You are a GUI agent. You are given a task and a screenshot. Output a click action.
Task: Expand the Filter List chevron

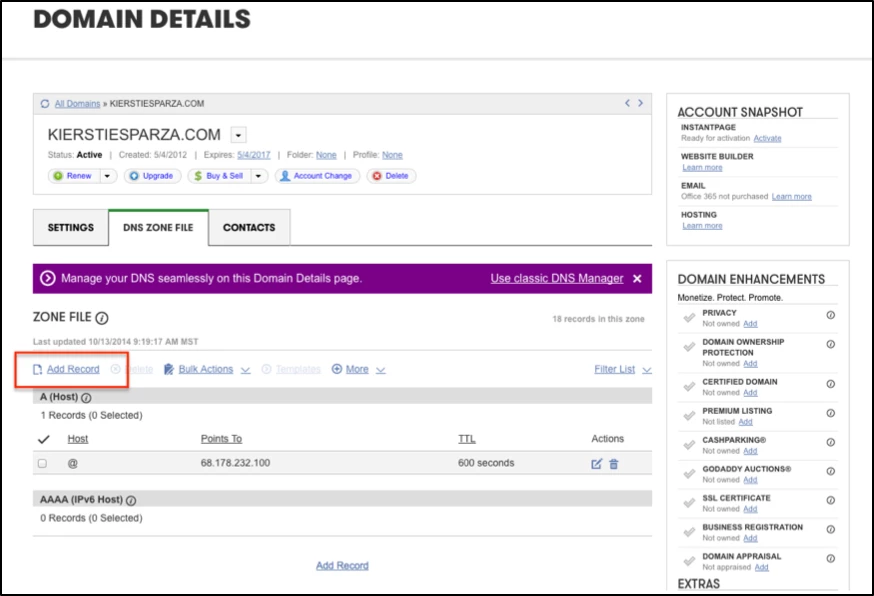click(647, 370)
